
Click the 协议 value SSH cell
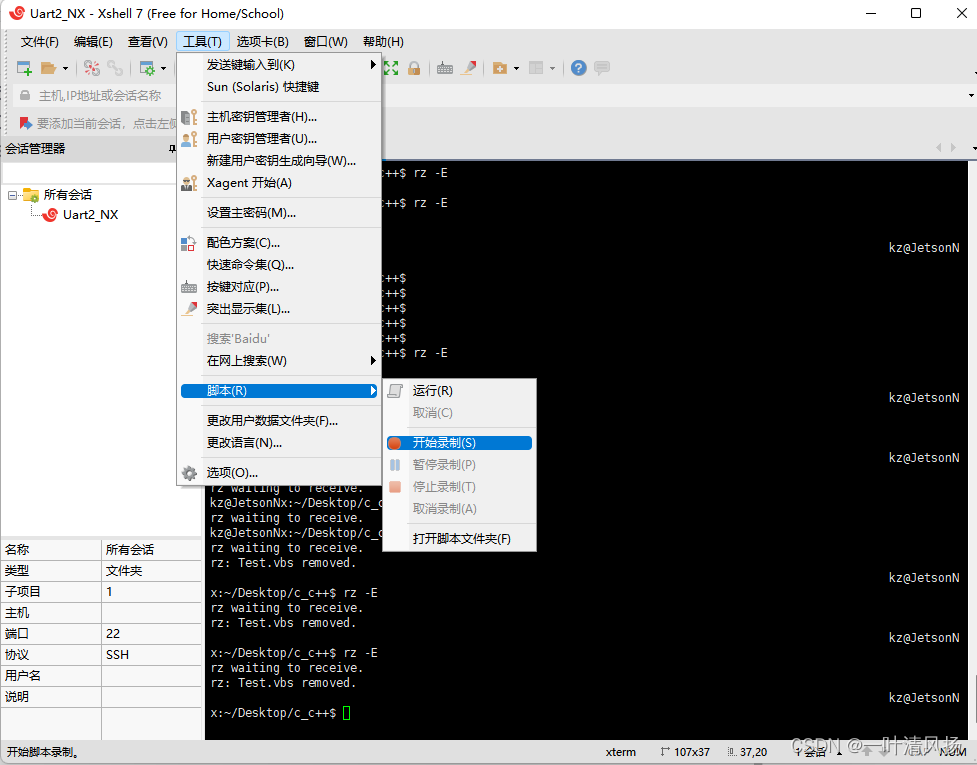pyautogui.click(x=151, y=655)
